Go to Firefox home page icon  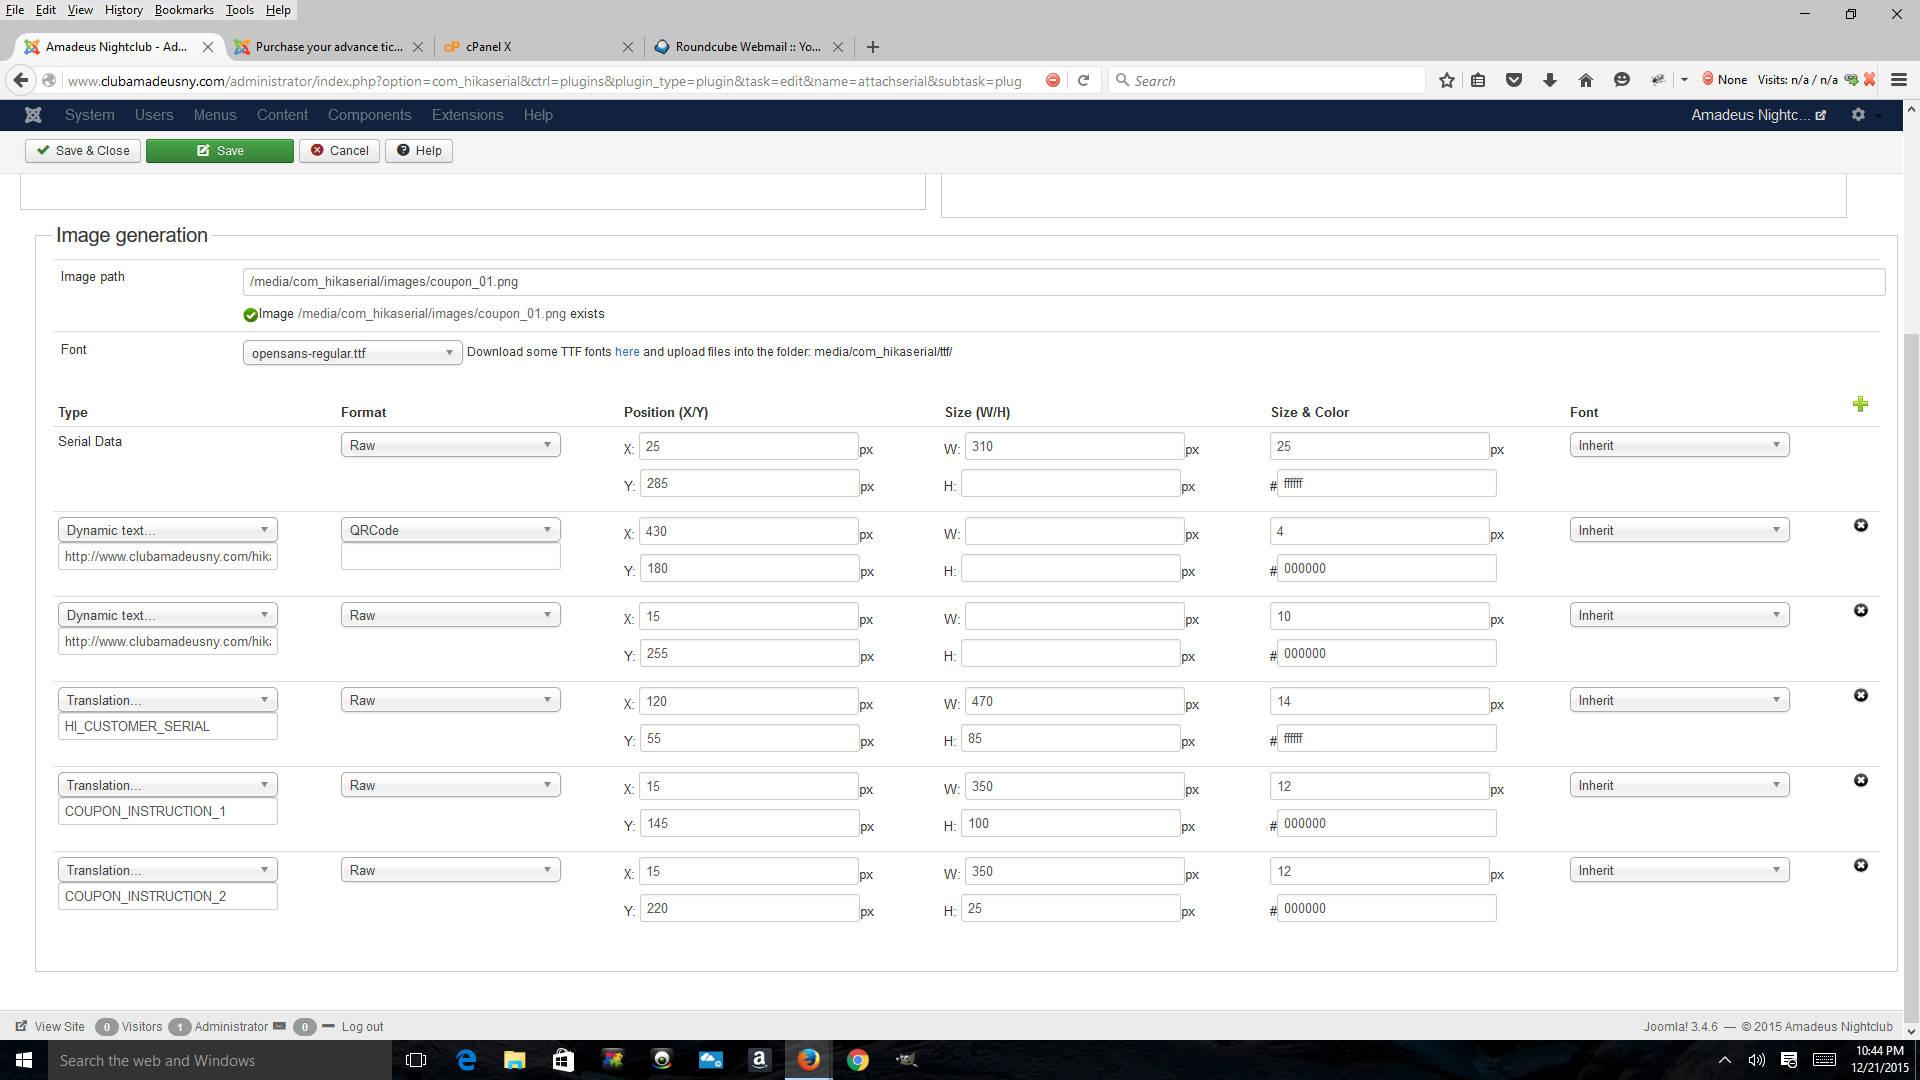tap(1585, 80)
